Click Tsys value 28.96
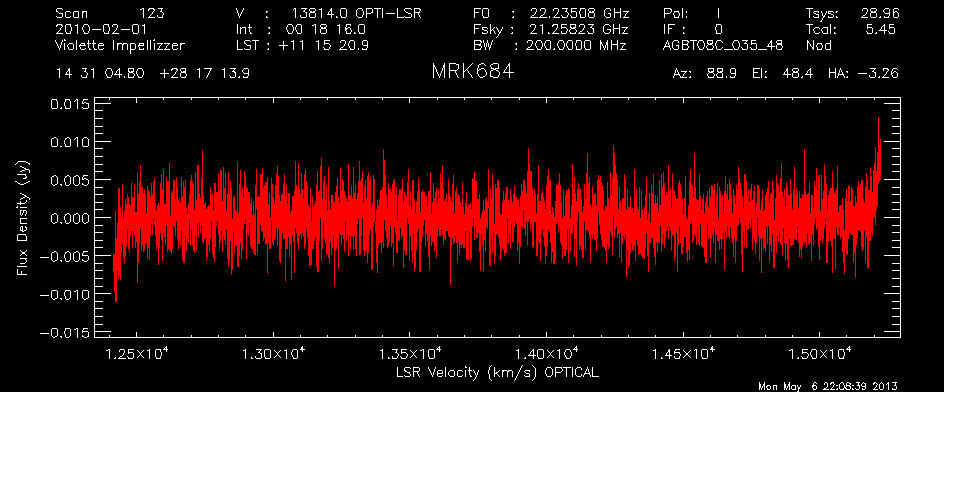 click(x=880, y=13)
